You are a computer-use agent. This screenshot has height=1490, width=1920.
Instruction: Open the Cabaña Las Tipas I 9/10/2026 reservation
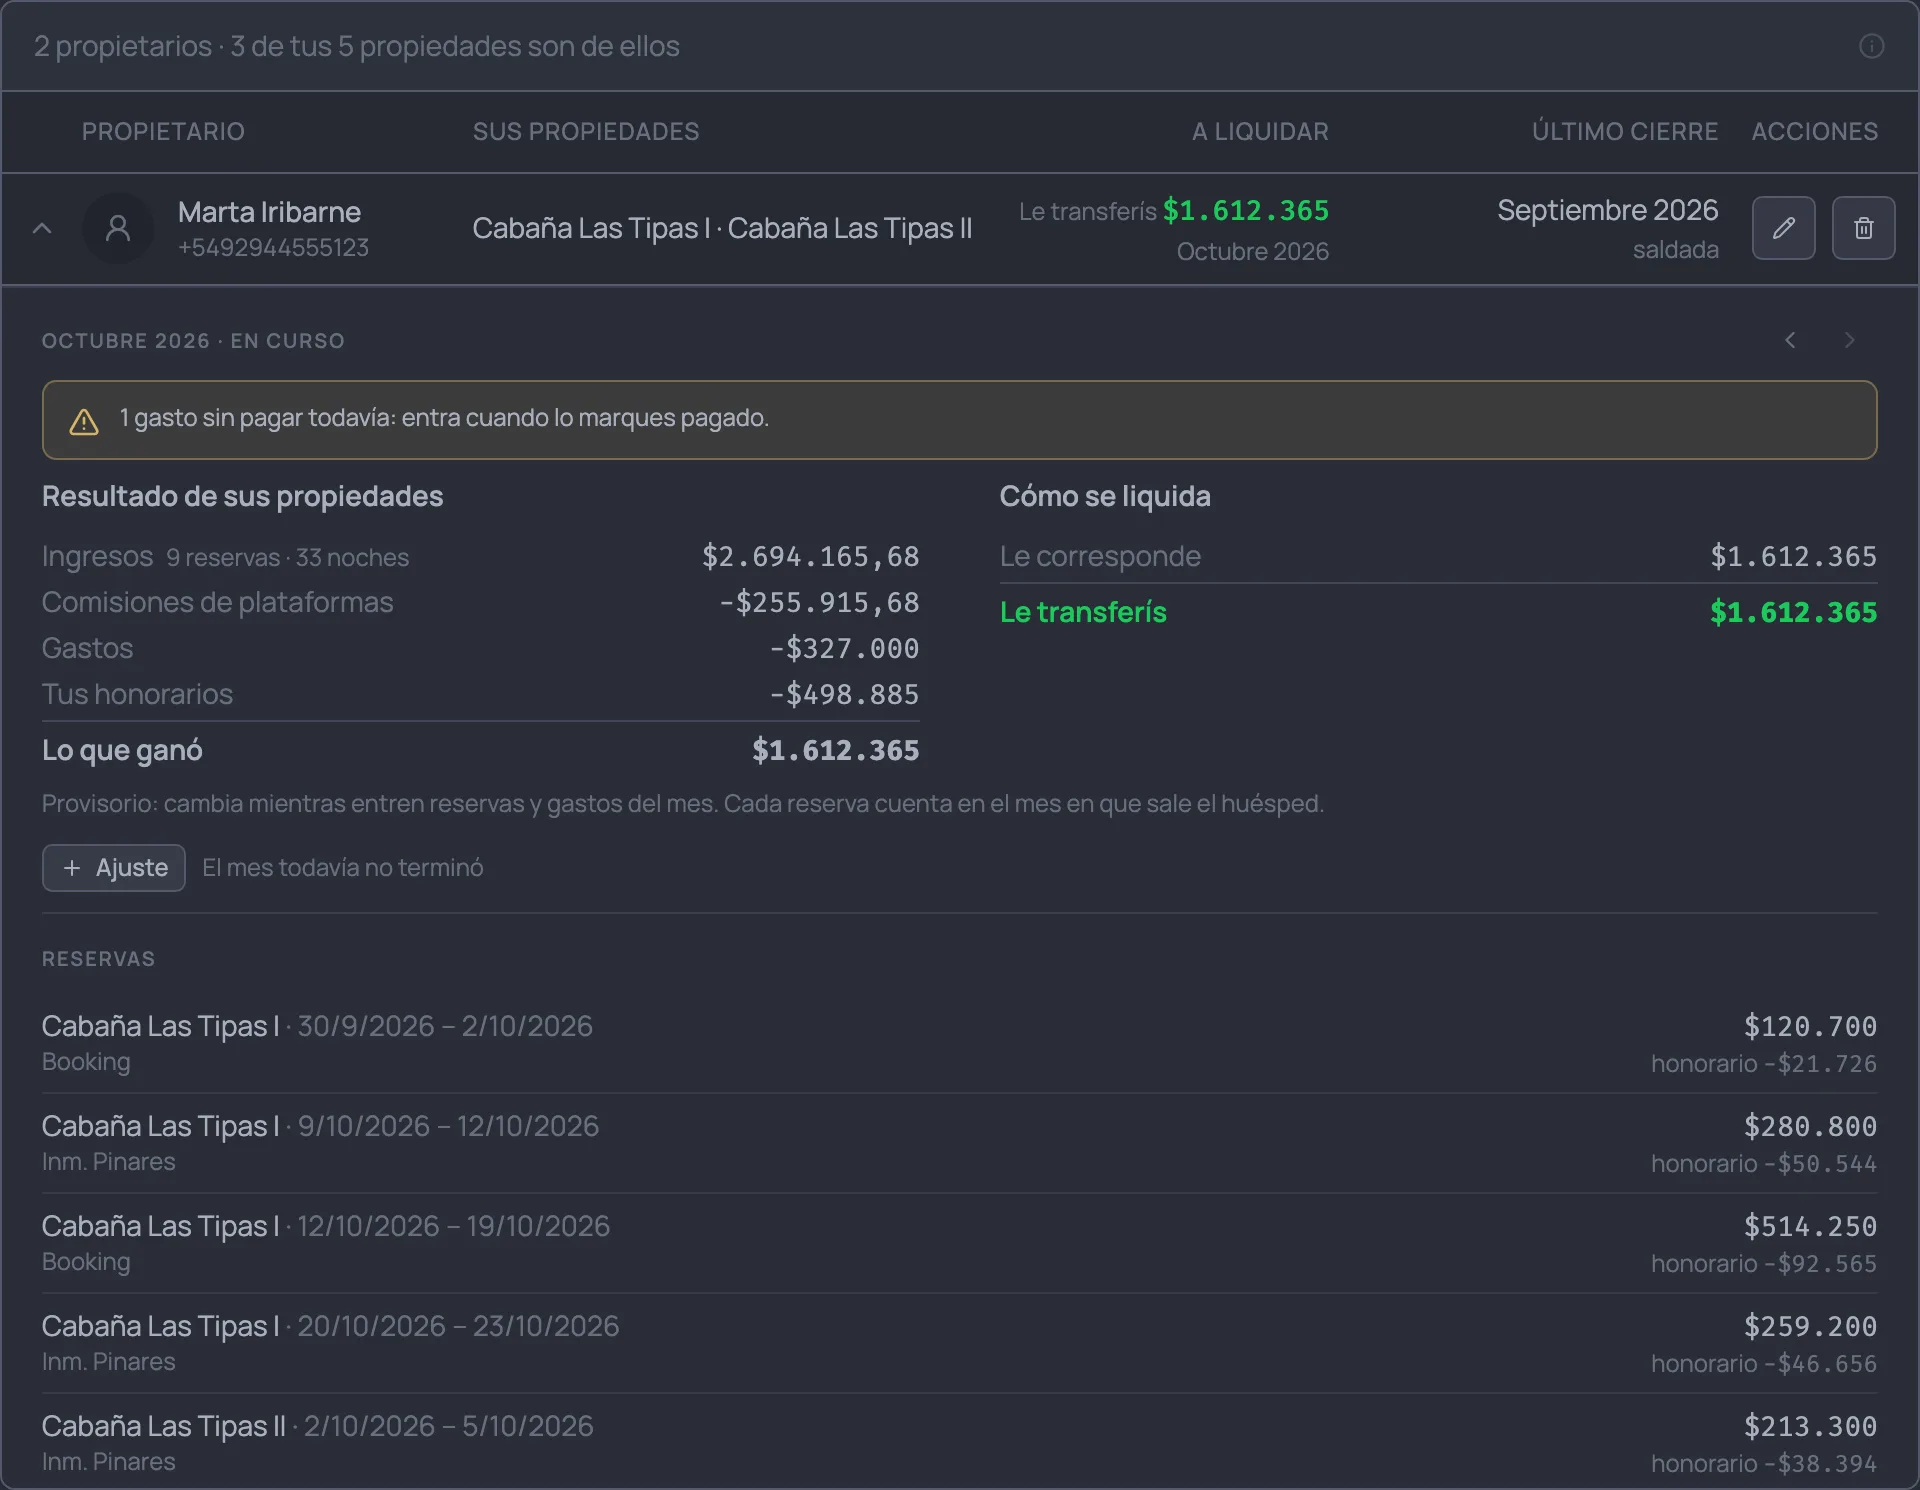(959, 1143)
